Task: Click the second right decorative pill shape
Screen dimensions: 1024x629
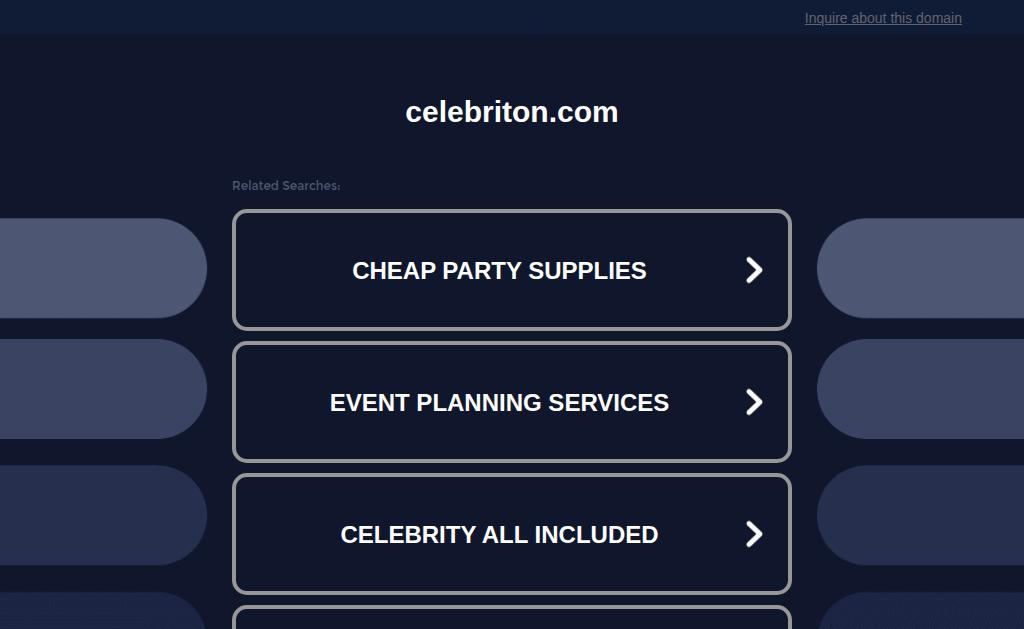Action: 922,389
